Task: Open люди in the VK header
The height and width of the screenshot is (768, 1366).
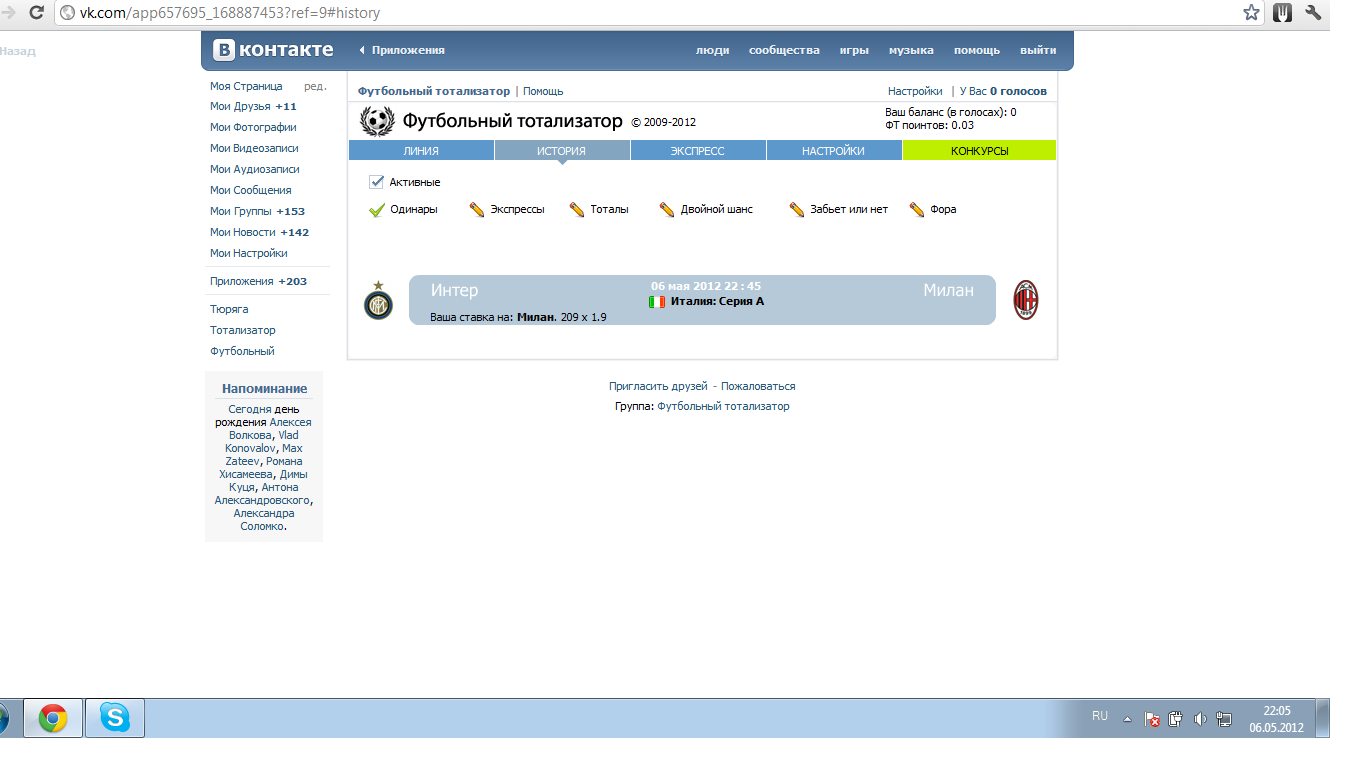Action: [713, 50]
